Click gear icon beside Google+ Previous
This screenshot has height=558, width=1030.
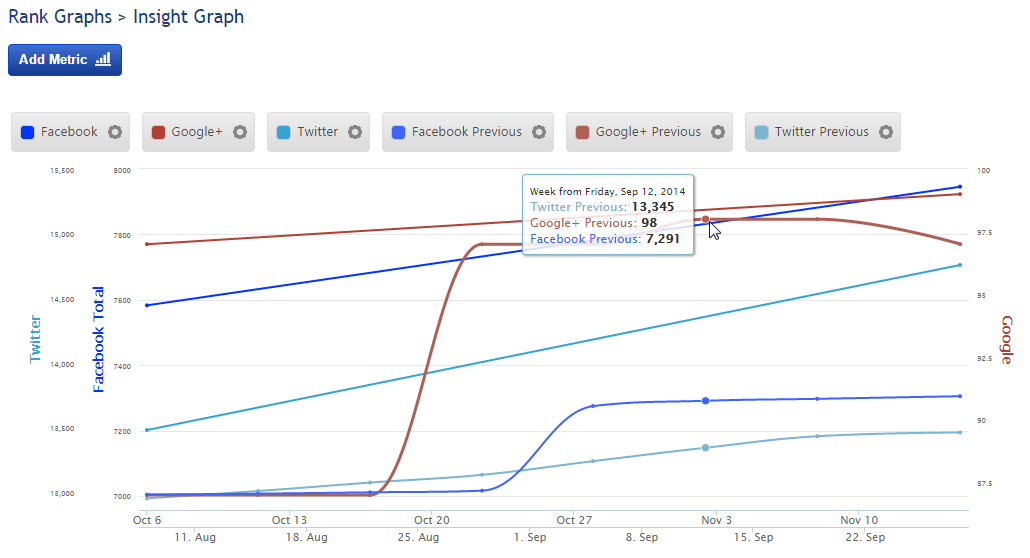[x=718, y=132]
